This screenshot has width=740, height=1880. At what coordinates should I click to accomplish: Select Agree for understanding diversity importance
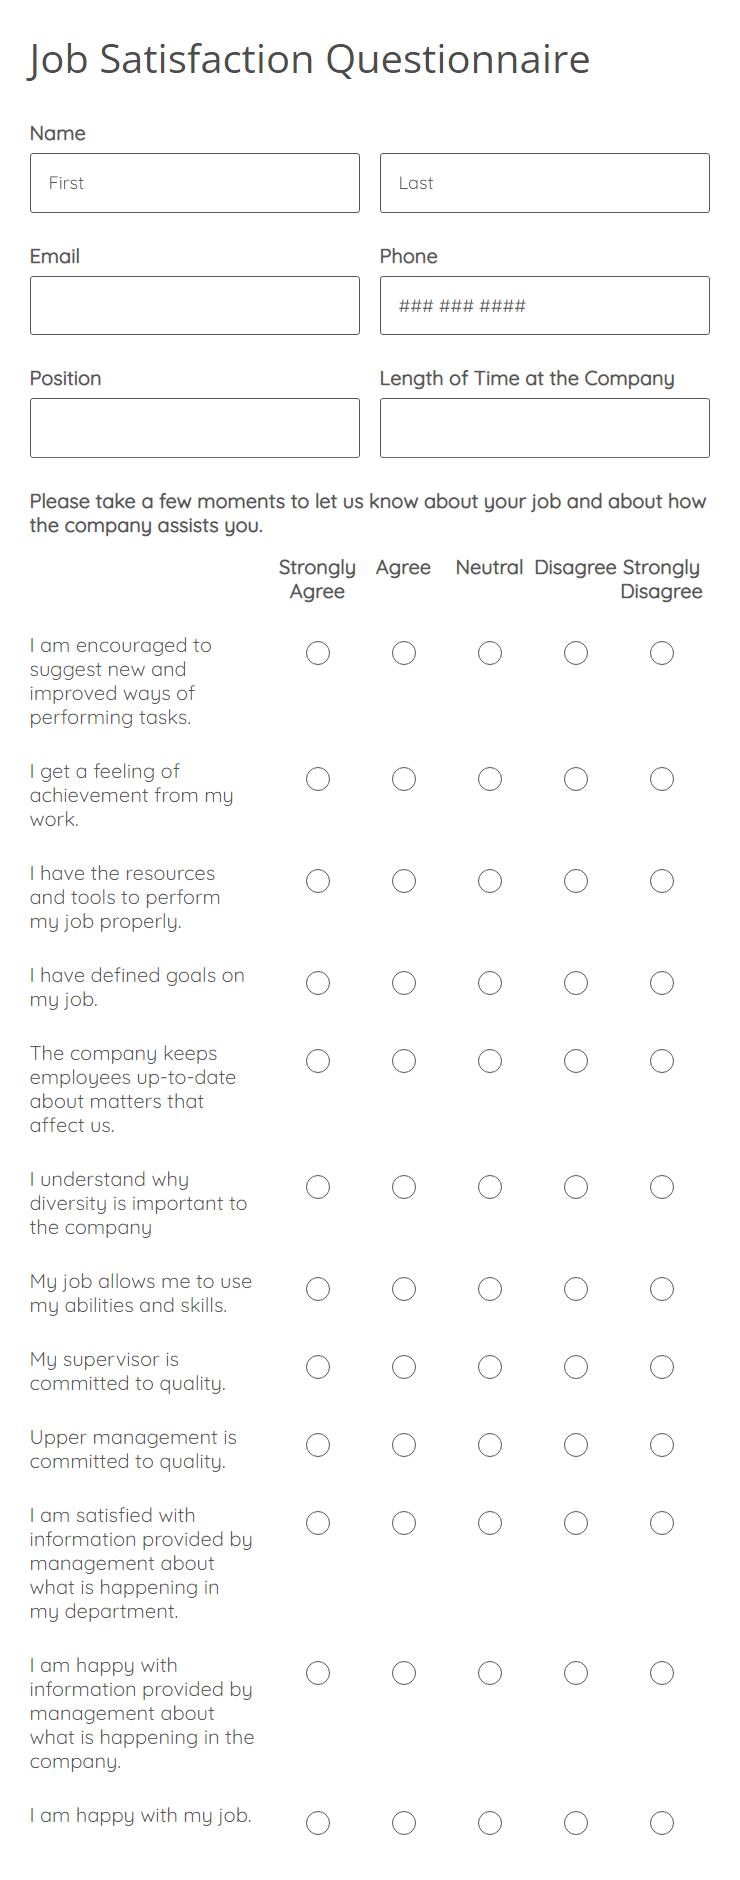[404, 1187]
